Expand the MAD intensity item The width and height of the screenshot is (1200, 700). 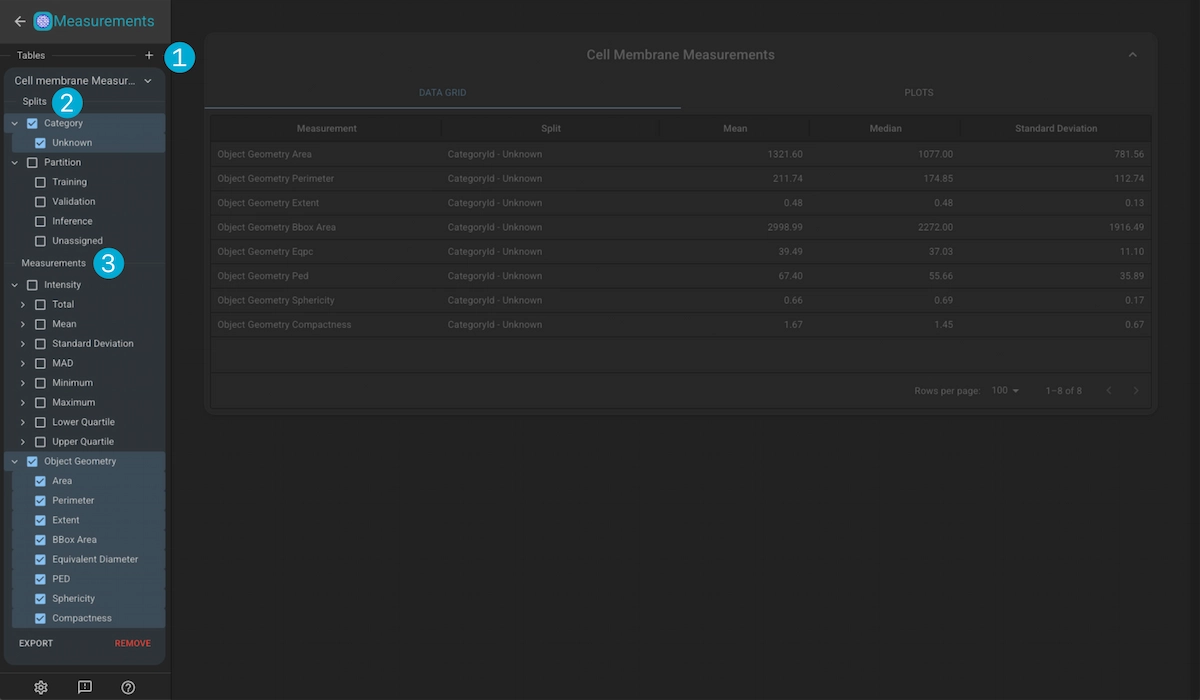pyautogui.click(x=23, y=363)
